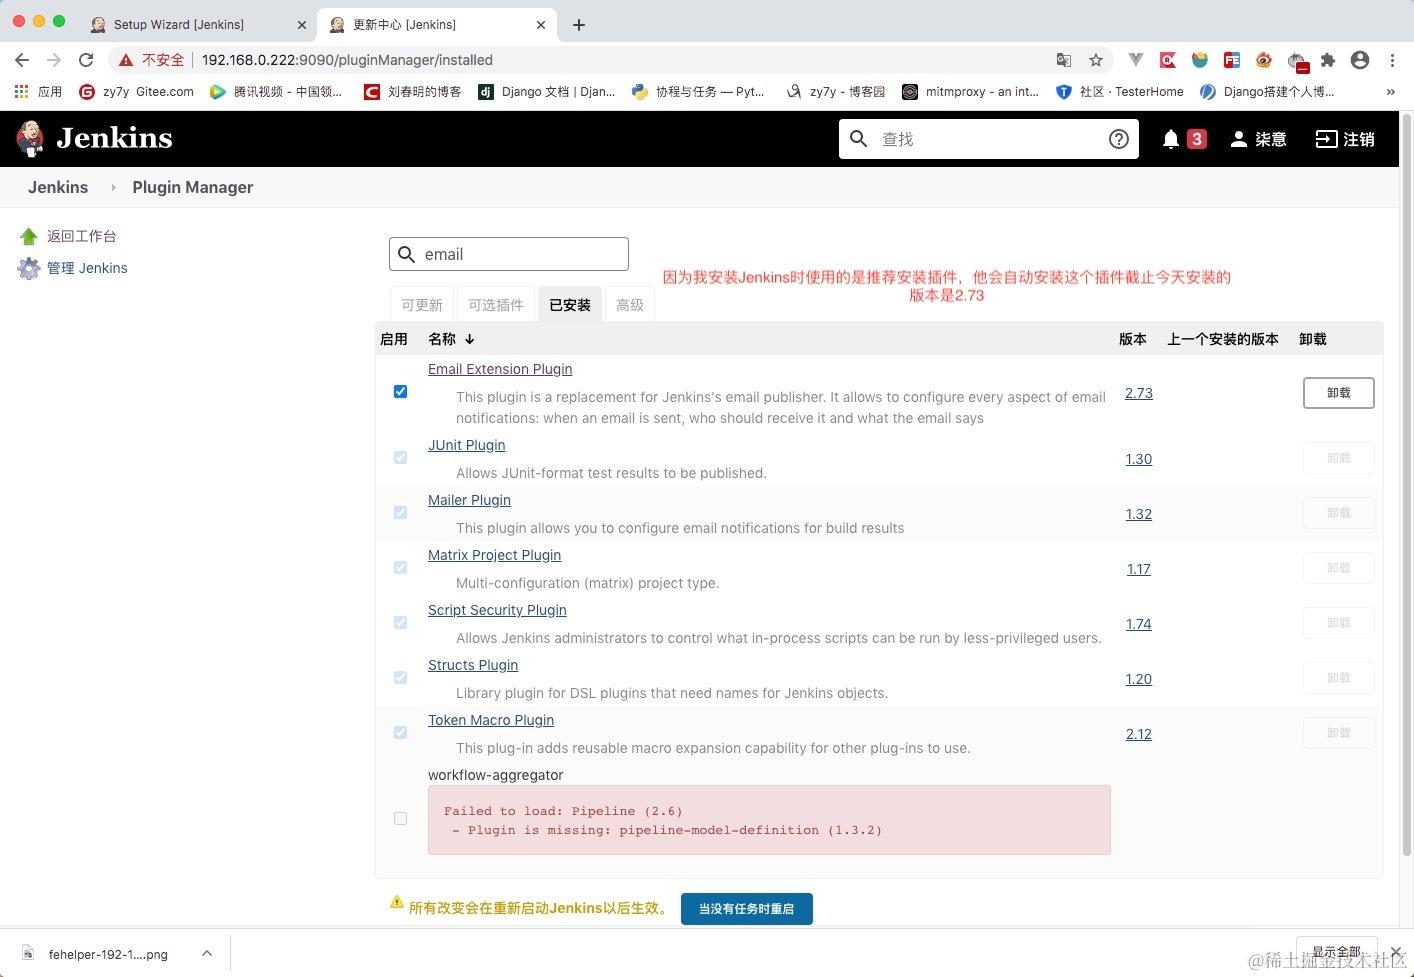
Task: Toggle Structs Plugin enable checkbox
Action: [x=400, y=677]
